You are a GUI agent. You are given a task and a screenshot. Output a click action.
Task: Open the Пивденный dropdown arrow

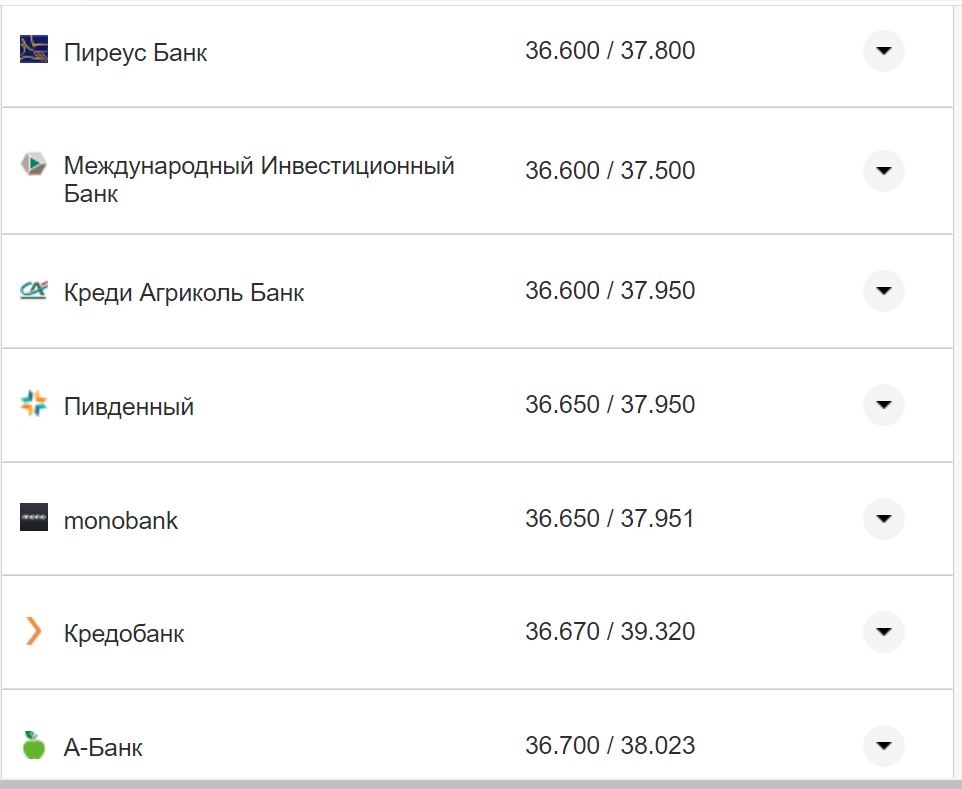point(883,405)
